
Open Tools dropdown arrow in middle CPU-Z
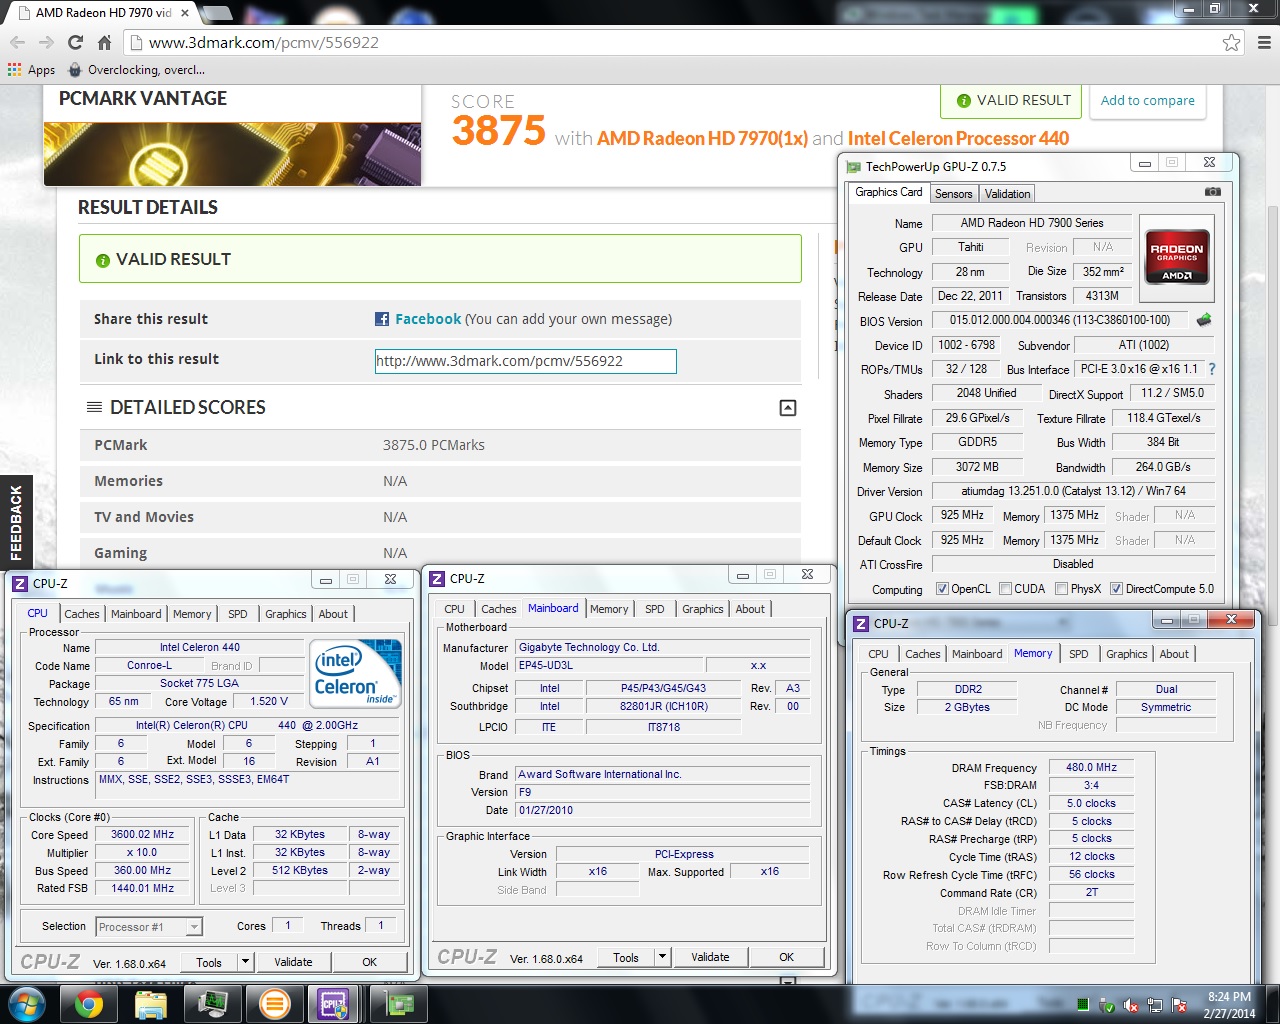662,957
